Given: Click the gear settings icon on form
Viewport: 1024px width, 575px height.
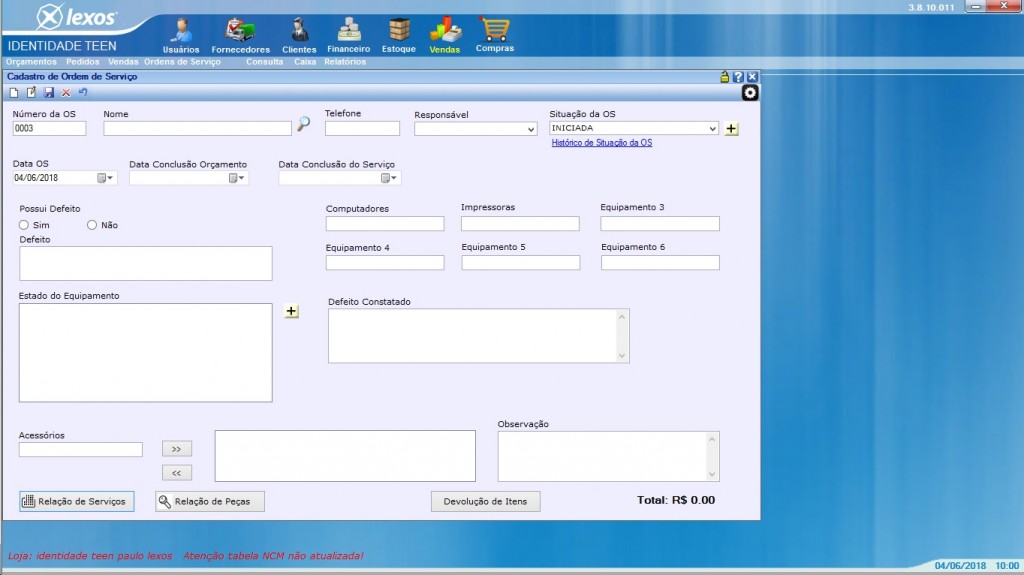Looking at the screenshot, I should click(749, 92).
